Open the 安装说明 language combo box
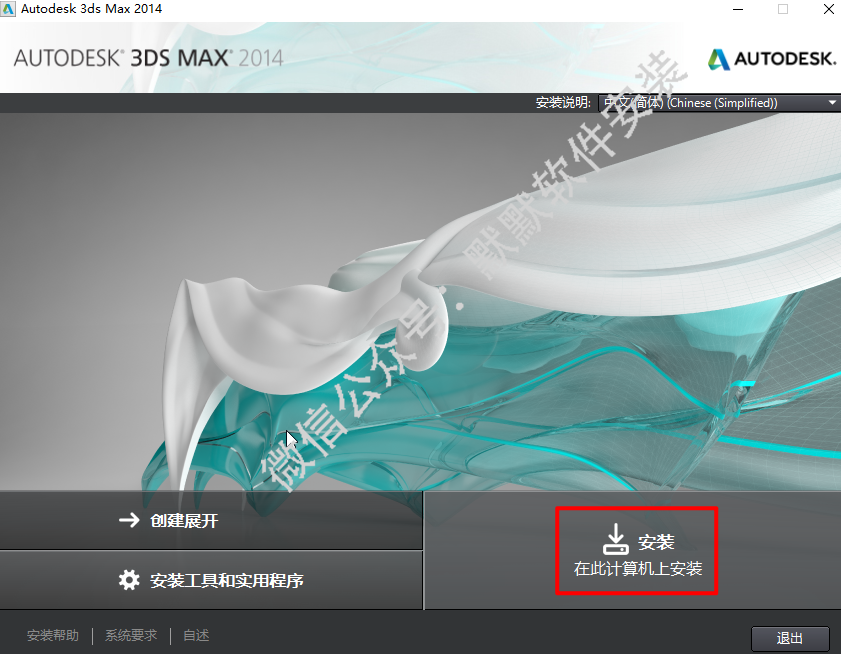This screenshot has height=654, width=841. click(719, 102)
